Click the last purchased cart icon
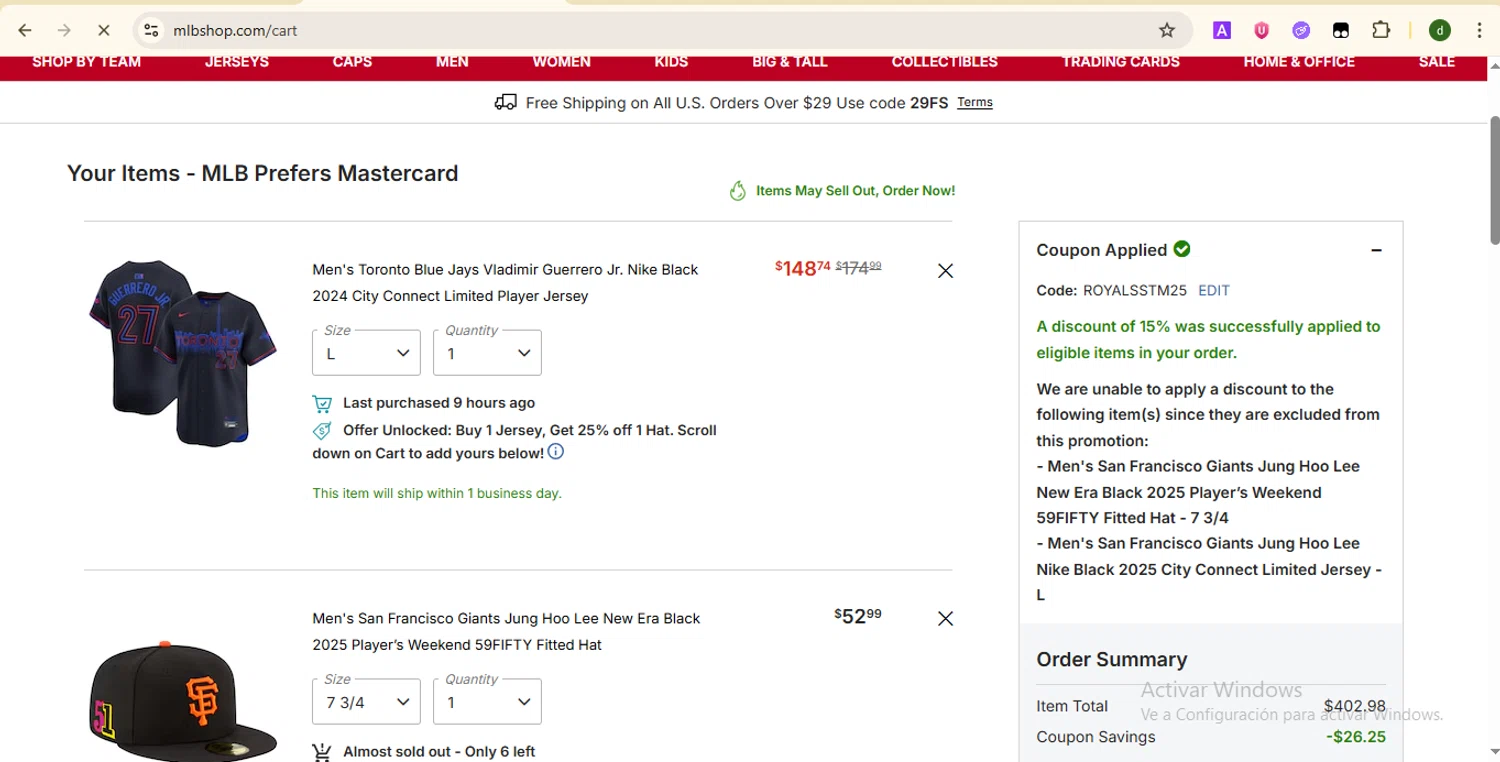Screen dimensions: 1500x762 tap(322, 403)
